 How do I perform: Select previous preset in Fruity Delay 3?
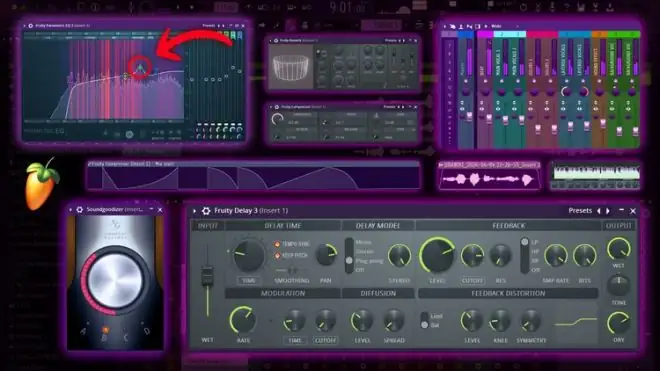599,211
